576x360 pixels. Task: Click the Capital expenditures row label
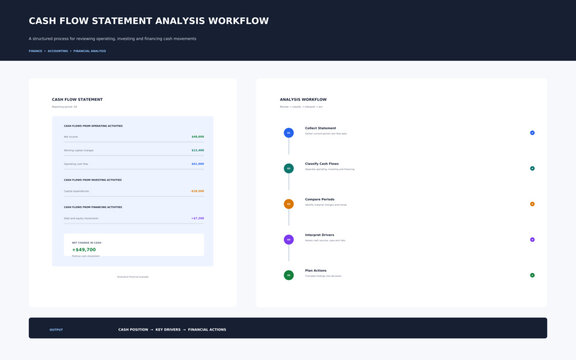click(x=76, y=191)
